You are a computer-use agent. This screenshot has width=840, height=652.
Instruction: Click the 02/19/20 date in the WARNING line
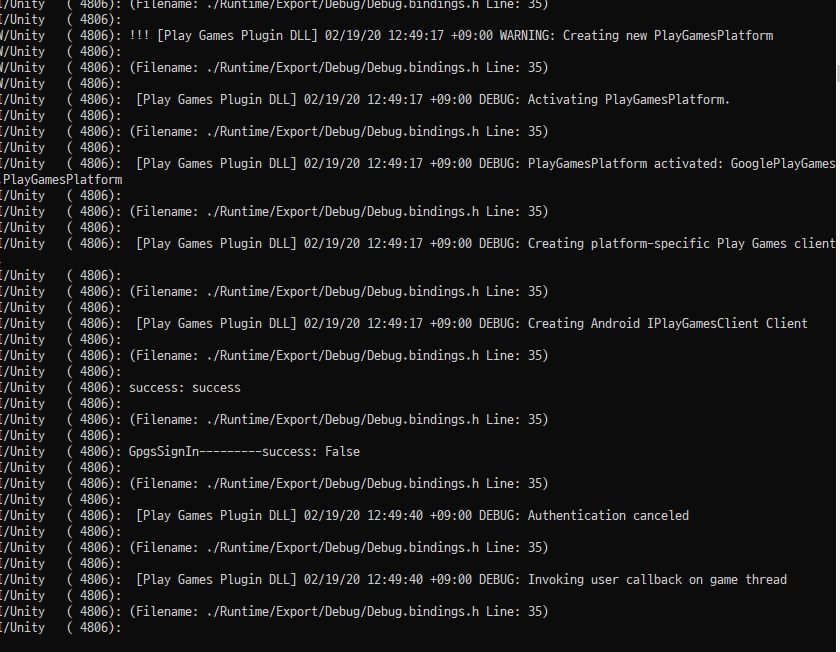353,36
